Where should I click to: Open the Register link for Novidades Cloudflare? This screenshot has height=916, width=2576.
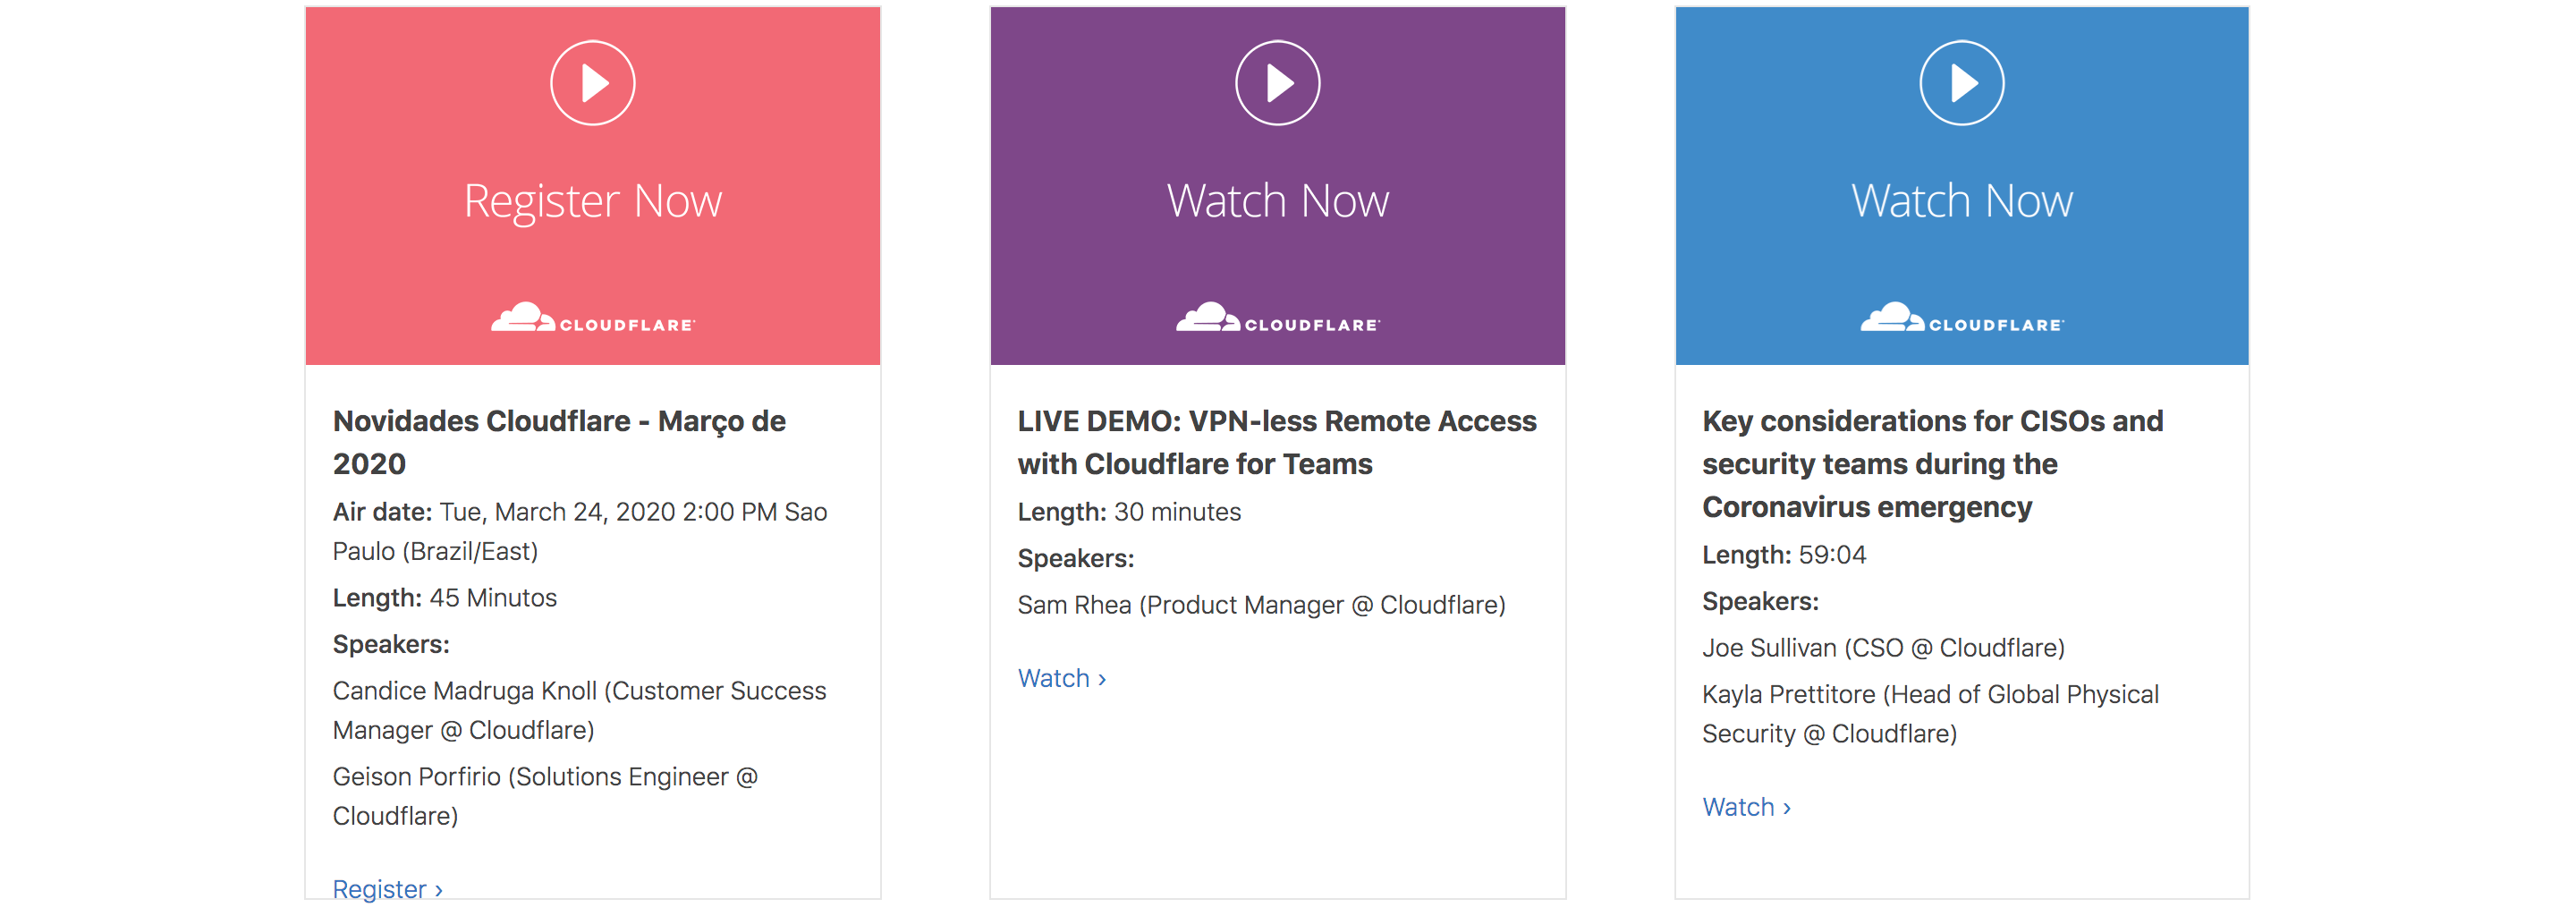387,888
